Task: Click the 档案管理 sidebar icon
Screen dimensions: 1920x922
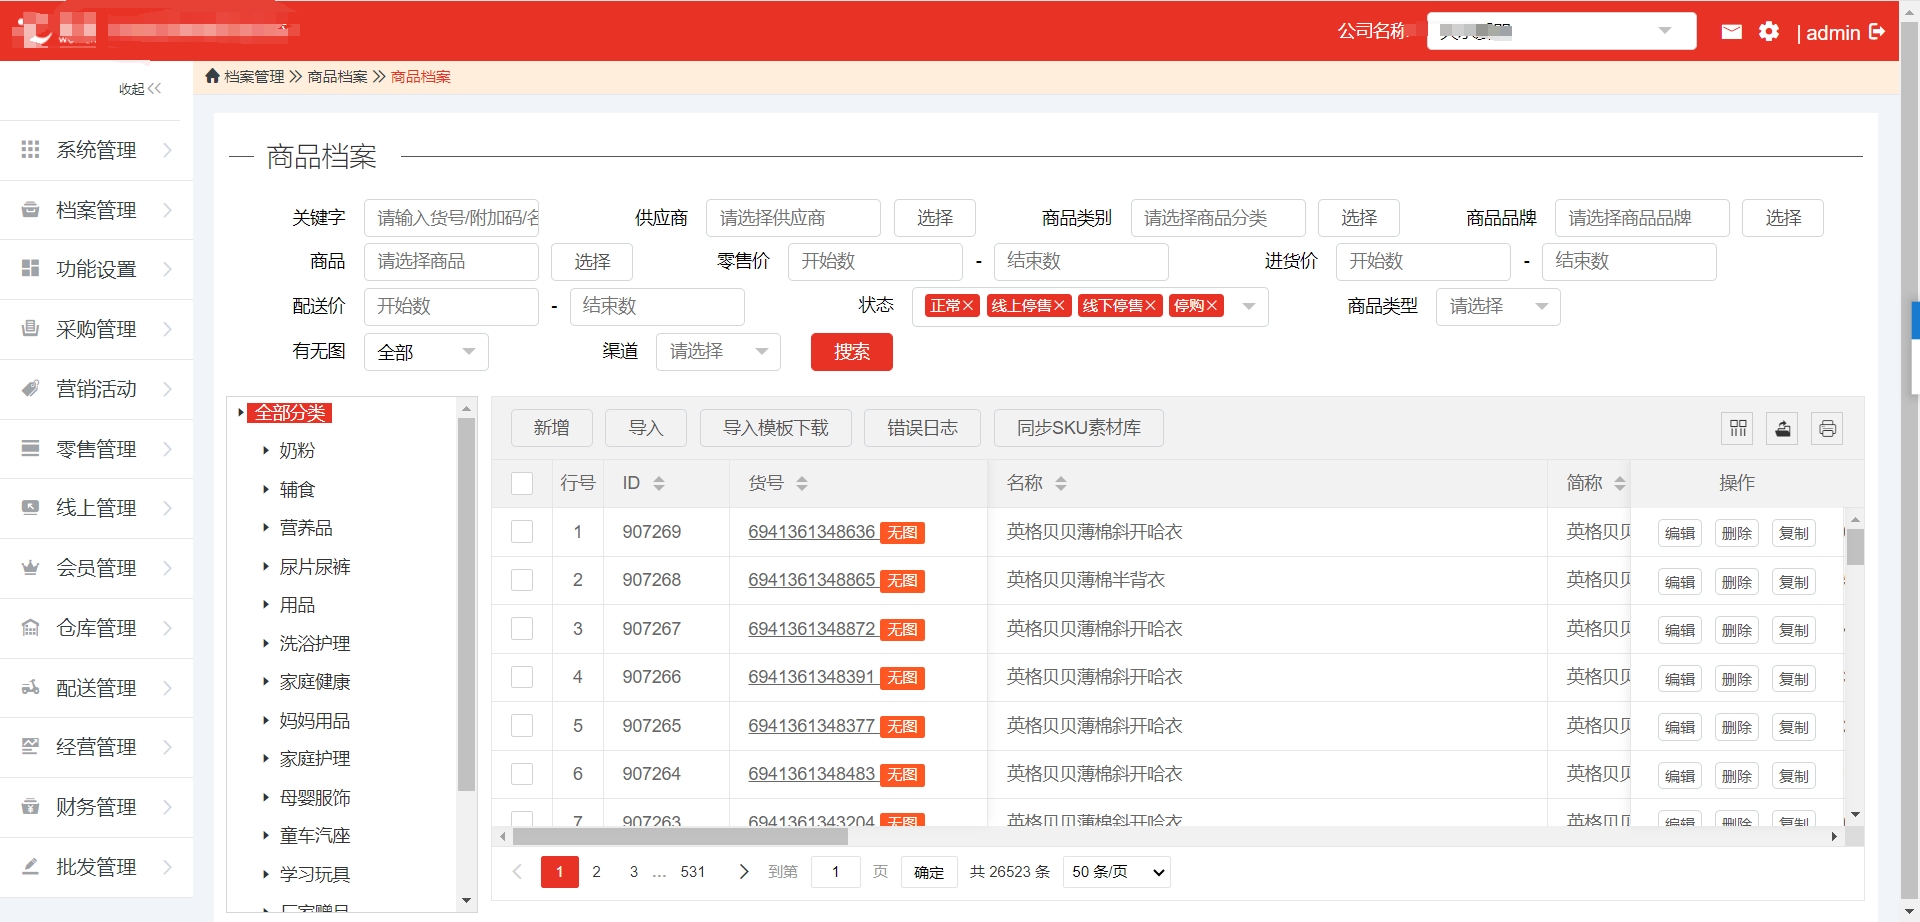Action: click(x=30, y=209)
